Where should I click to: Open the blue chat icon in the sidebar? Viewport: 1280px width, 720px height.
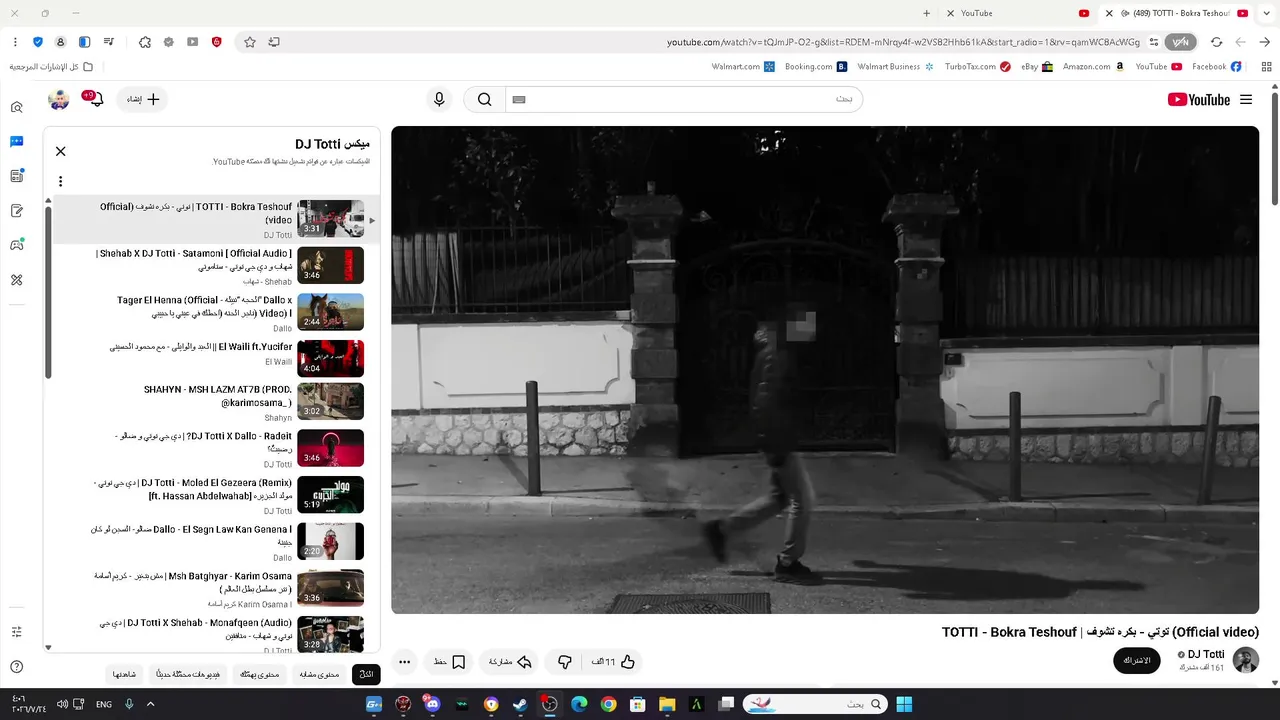click(16, 142)
